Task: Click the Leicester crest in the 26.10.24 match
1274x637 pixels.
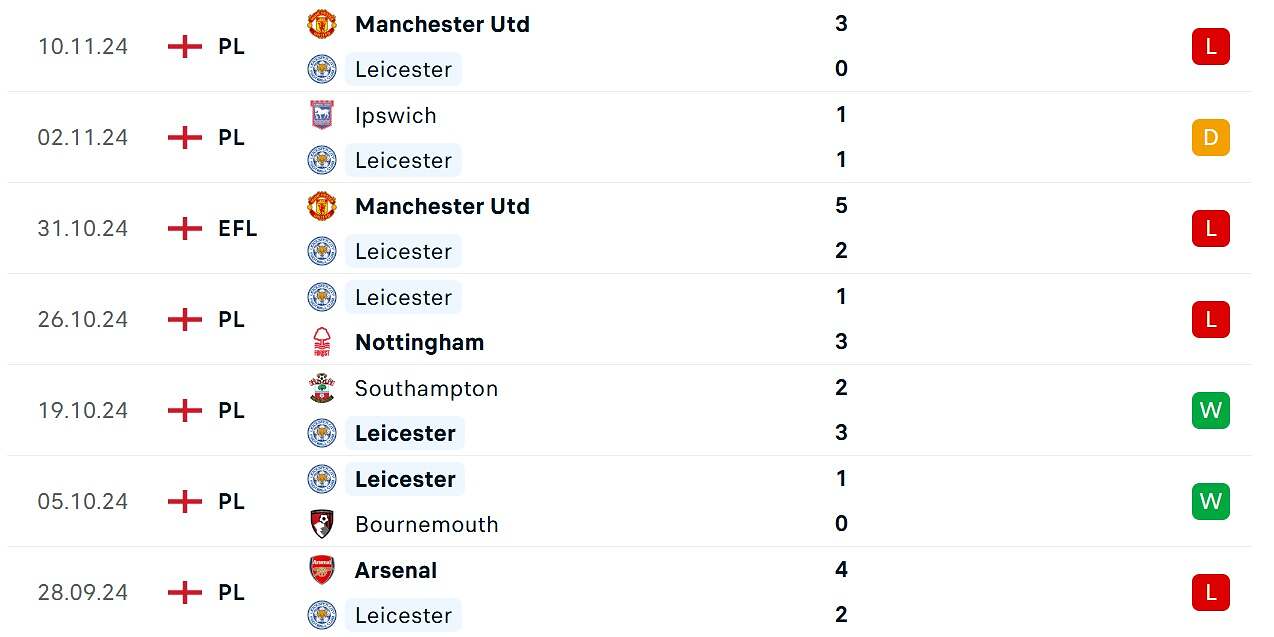Action: coord(322,297)
